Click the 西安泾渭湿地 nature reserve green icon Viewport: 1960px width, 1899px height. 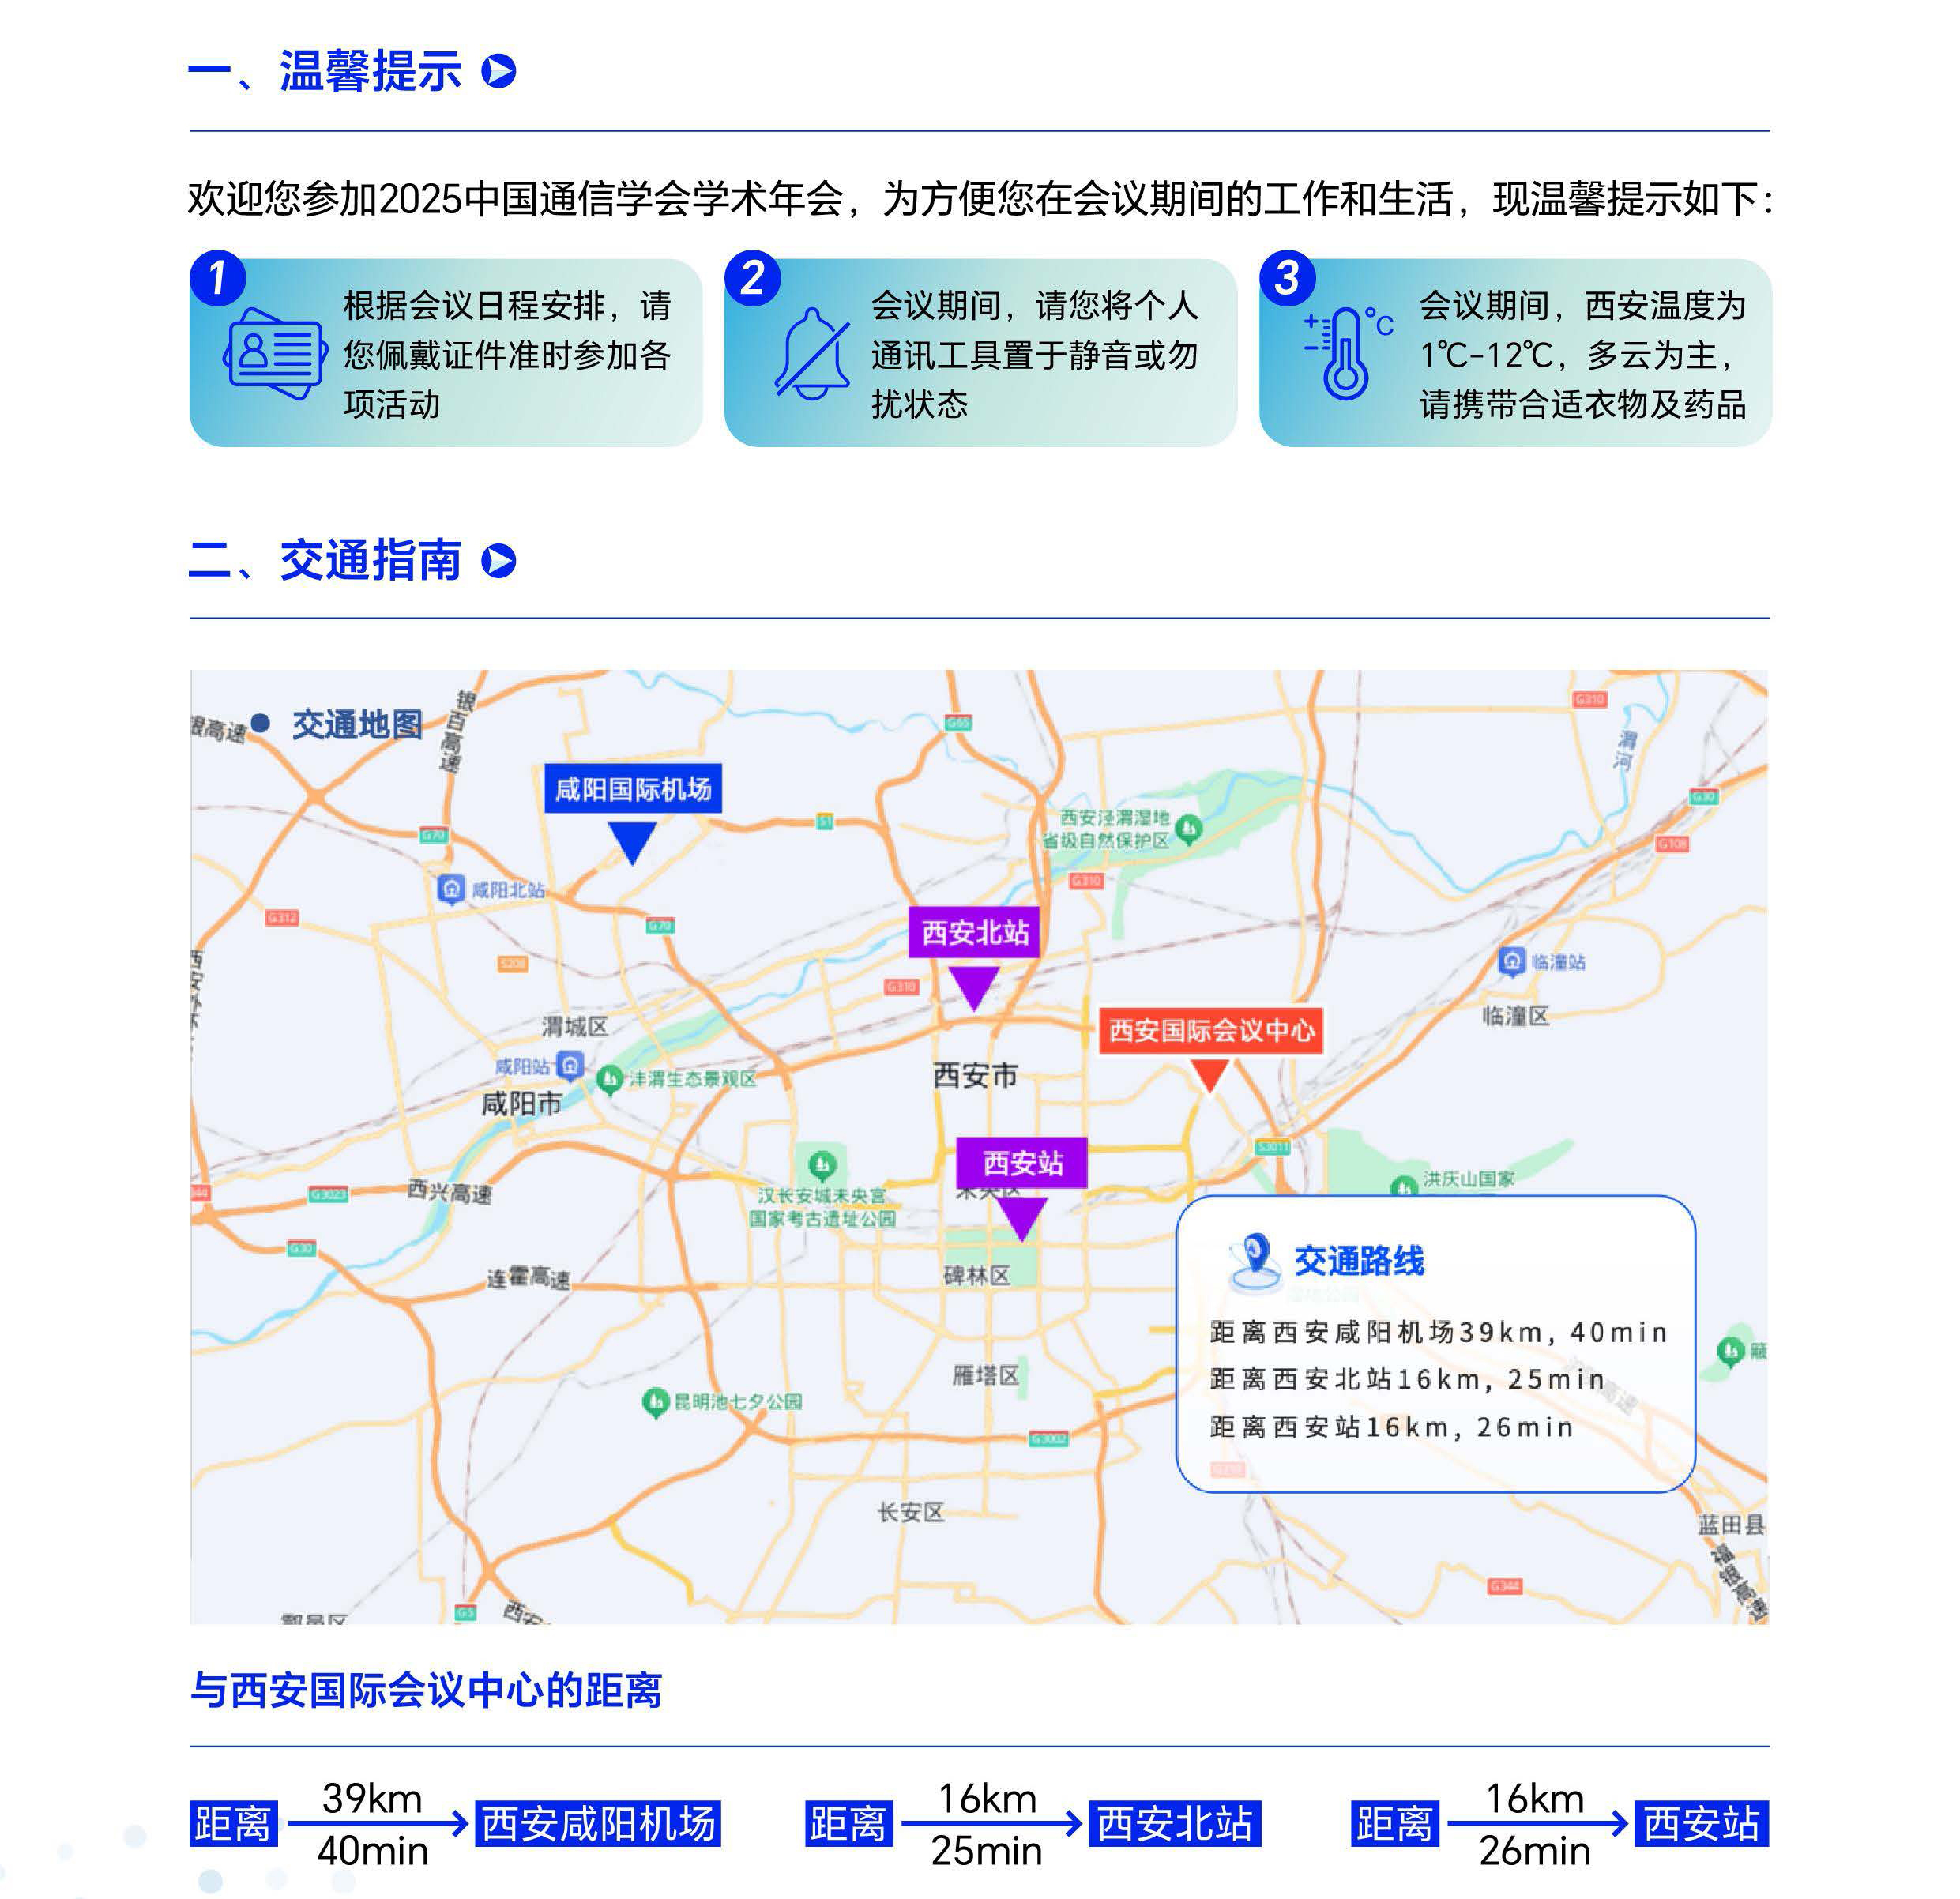[x=1189, y=828]
